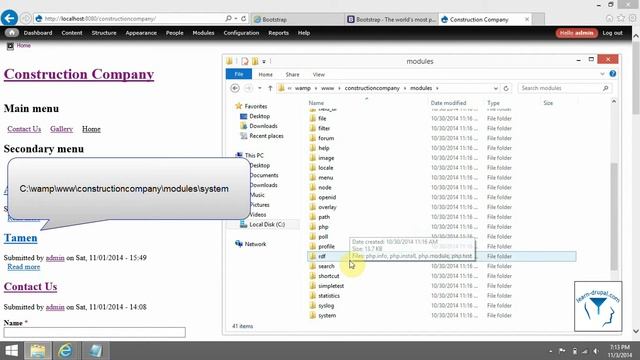Log out of the Drupal site

613,33
